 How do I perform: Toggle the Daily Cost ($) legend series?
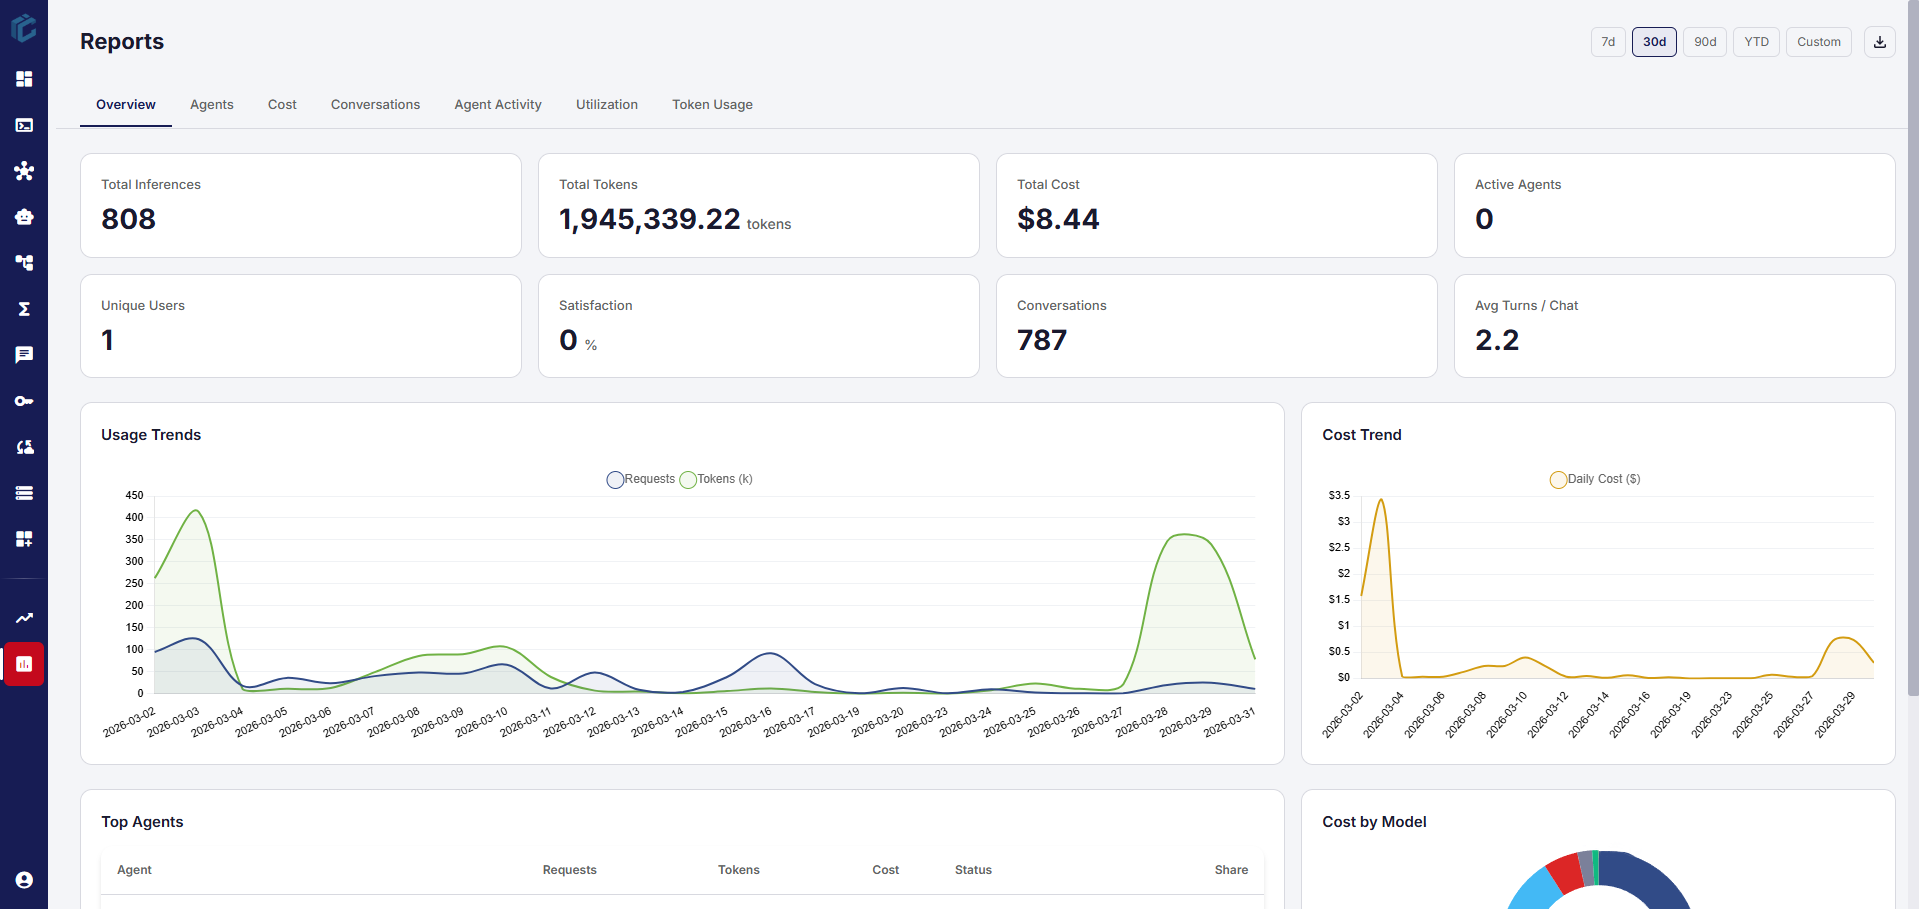click(1595, 479)
